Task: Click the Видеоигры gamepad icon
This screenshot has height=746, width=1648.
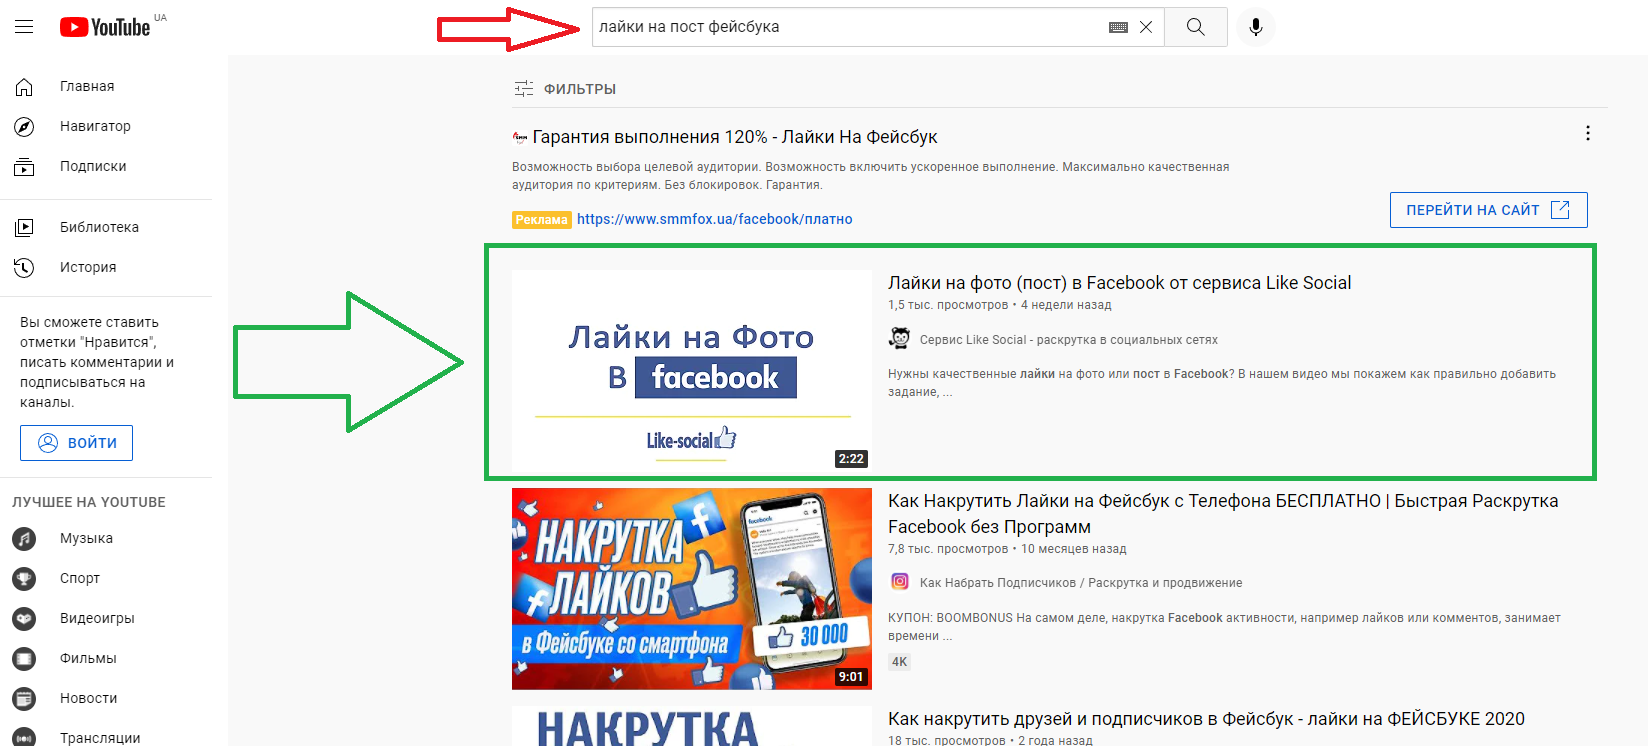Action: [24, 619]
